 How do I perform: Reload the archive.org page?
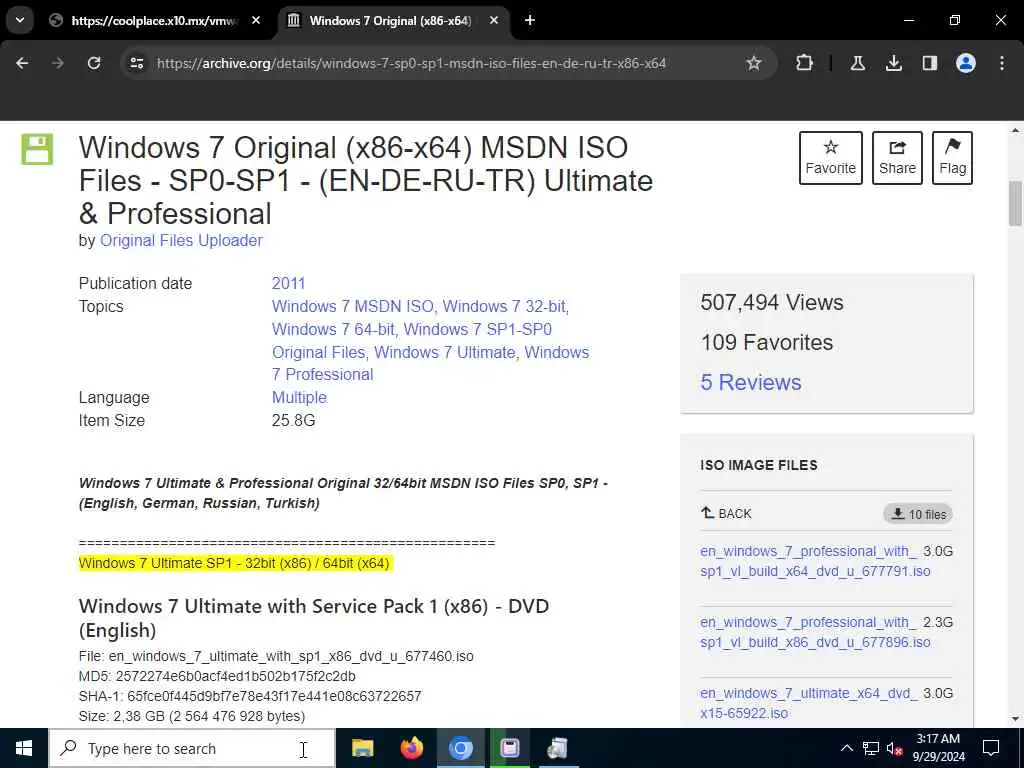coord(94,63)
